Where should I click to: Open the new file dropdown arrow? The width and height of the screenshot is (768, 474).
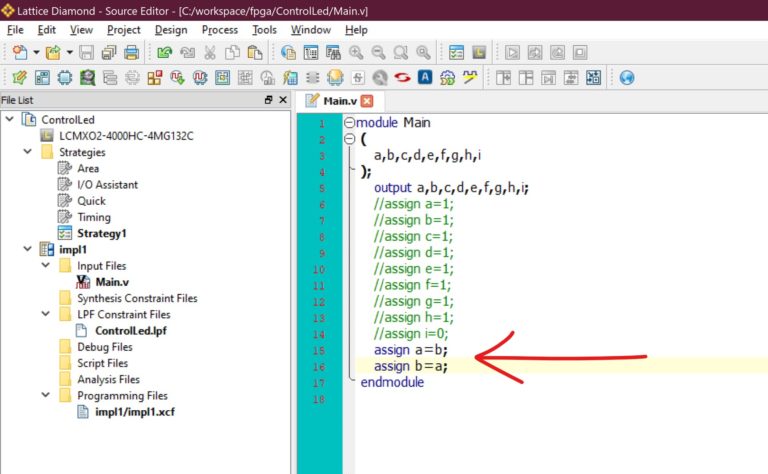pos(36,52)
